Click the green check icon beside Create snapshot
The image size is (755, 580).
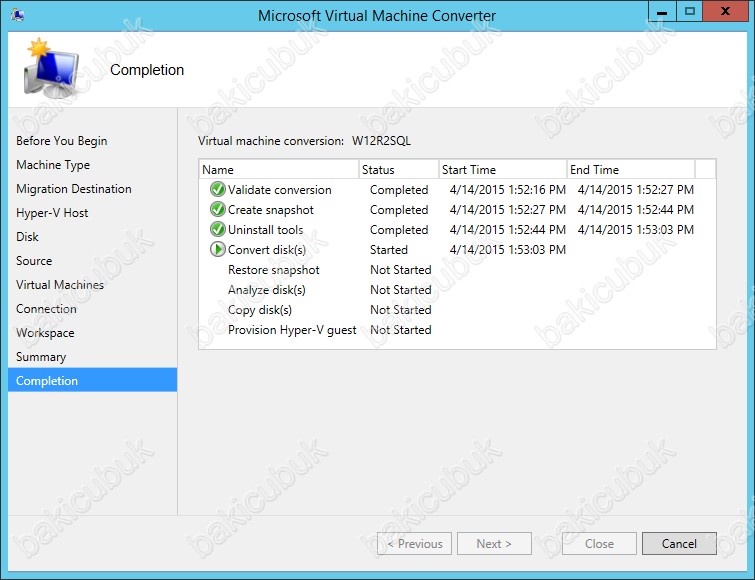pyautogui.click(x=218, y=209)
